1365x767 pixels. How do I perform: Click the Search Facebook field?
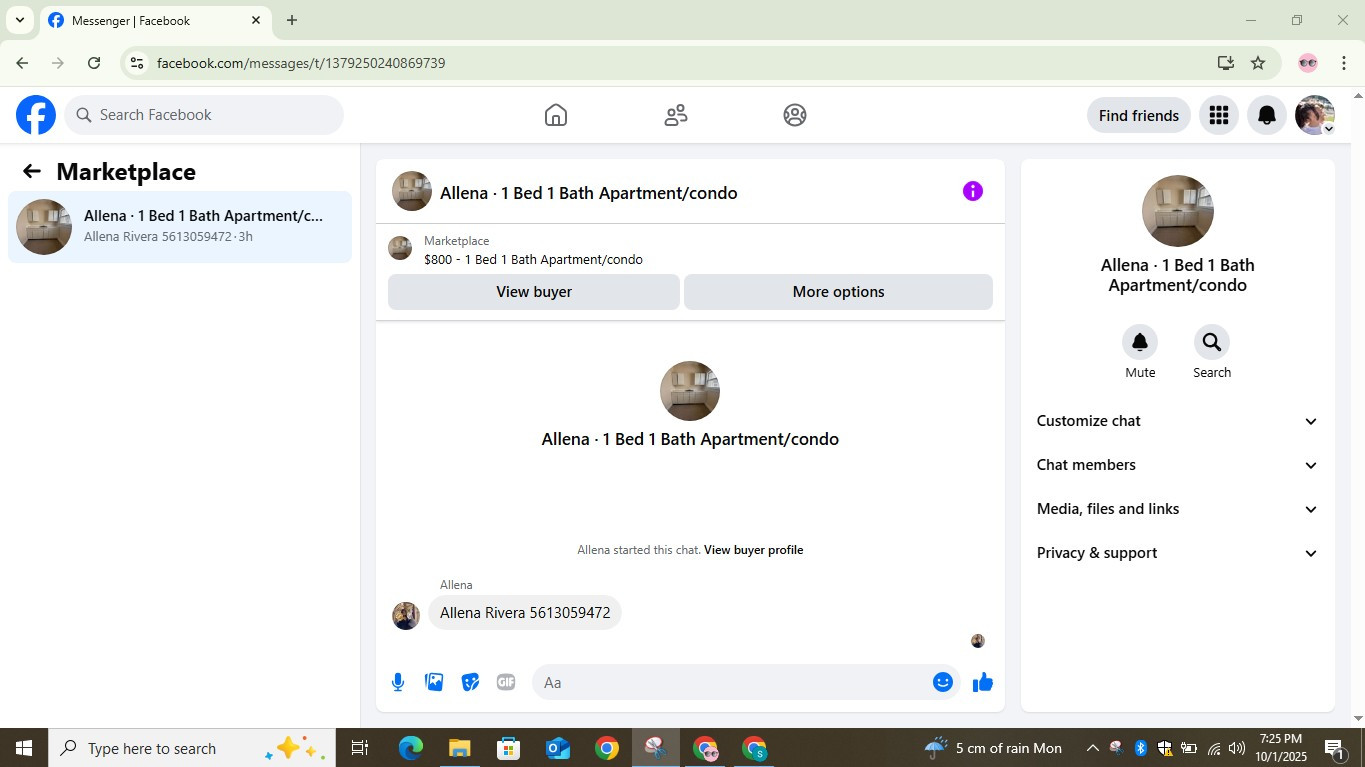(x=204, y=115)
